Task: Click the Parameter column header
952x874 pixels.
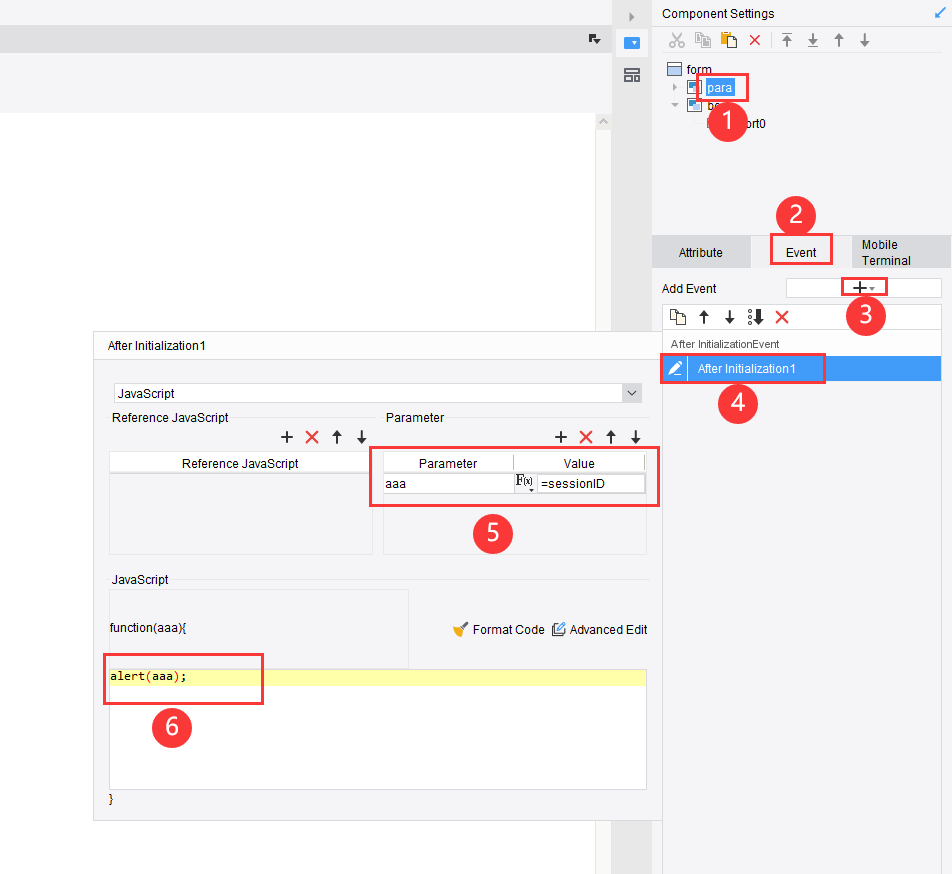Action: pyautogui.click(x=448, y=464)
